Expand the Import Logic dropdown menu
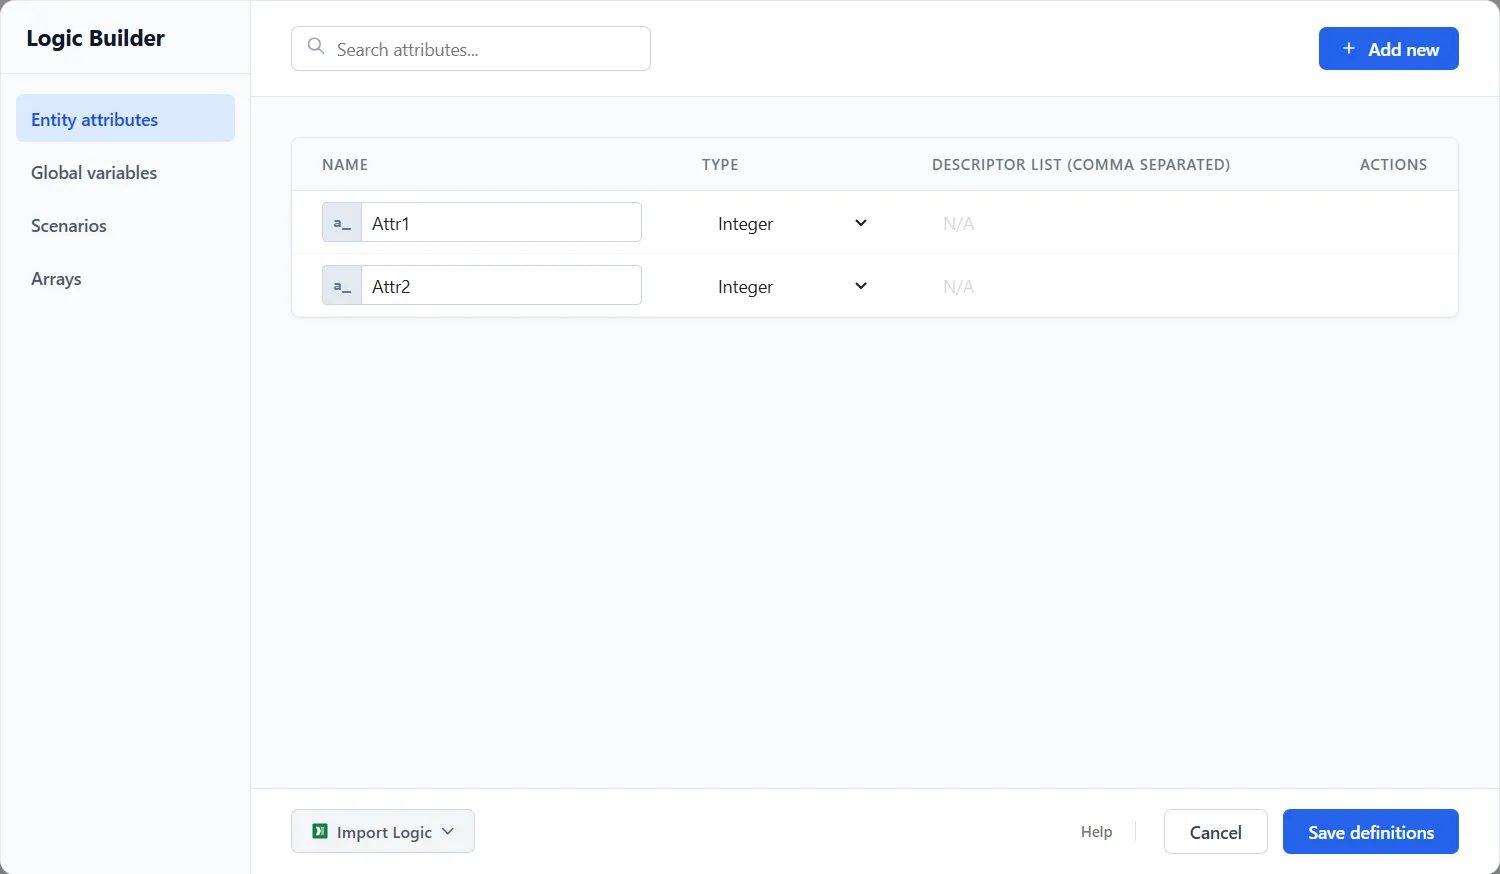The height and width of the screenshot is (874, 1500). point(383,831)
